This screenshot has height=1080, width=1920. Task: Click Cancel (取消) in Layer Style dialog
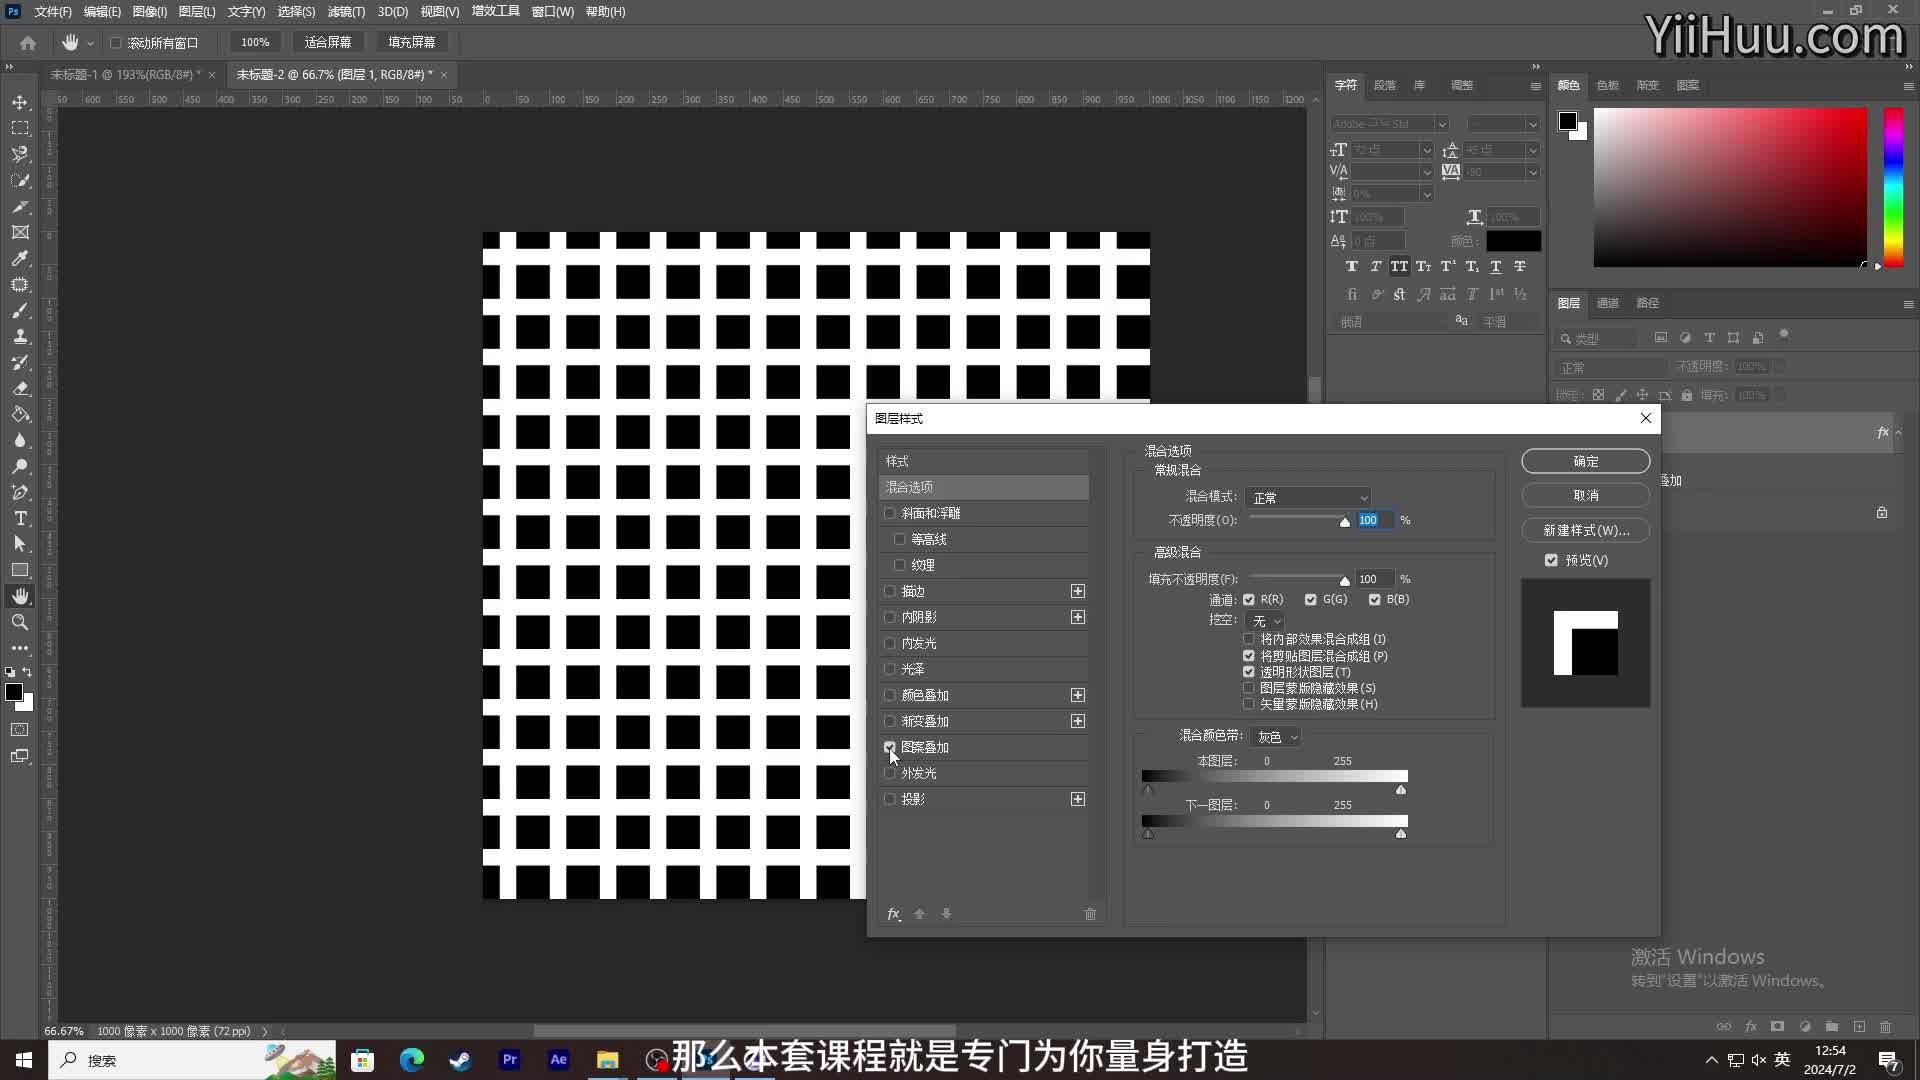point(1586,495)
